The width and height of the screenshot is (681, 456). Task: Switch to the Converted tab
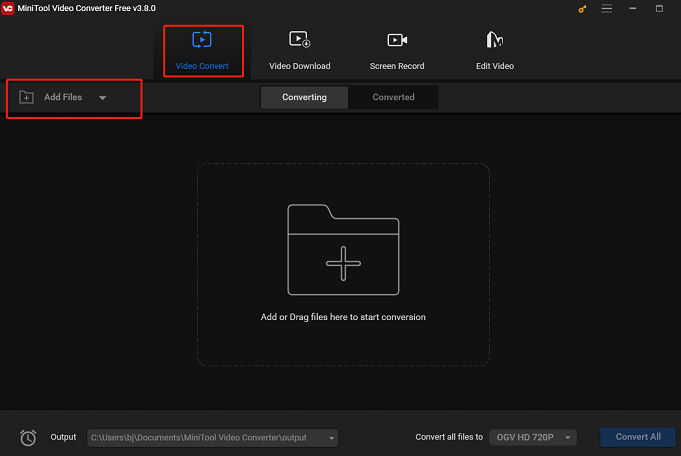coord(393,97)
